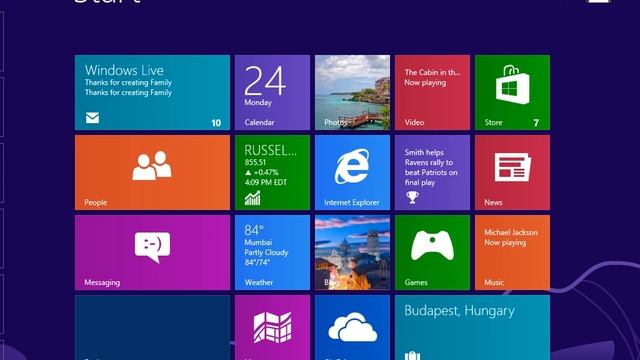Open the Bing tile with city photo
Viewport: 640px width, 360px height.
click(x=352, y=253)
